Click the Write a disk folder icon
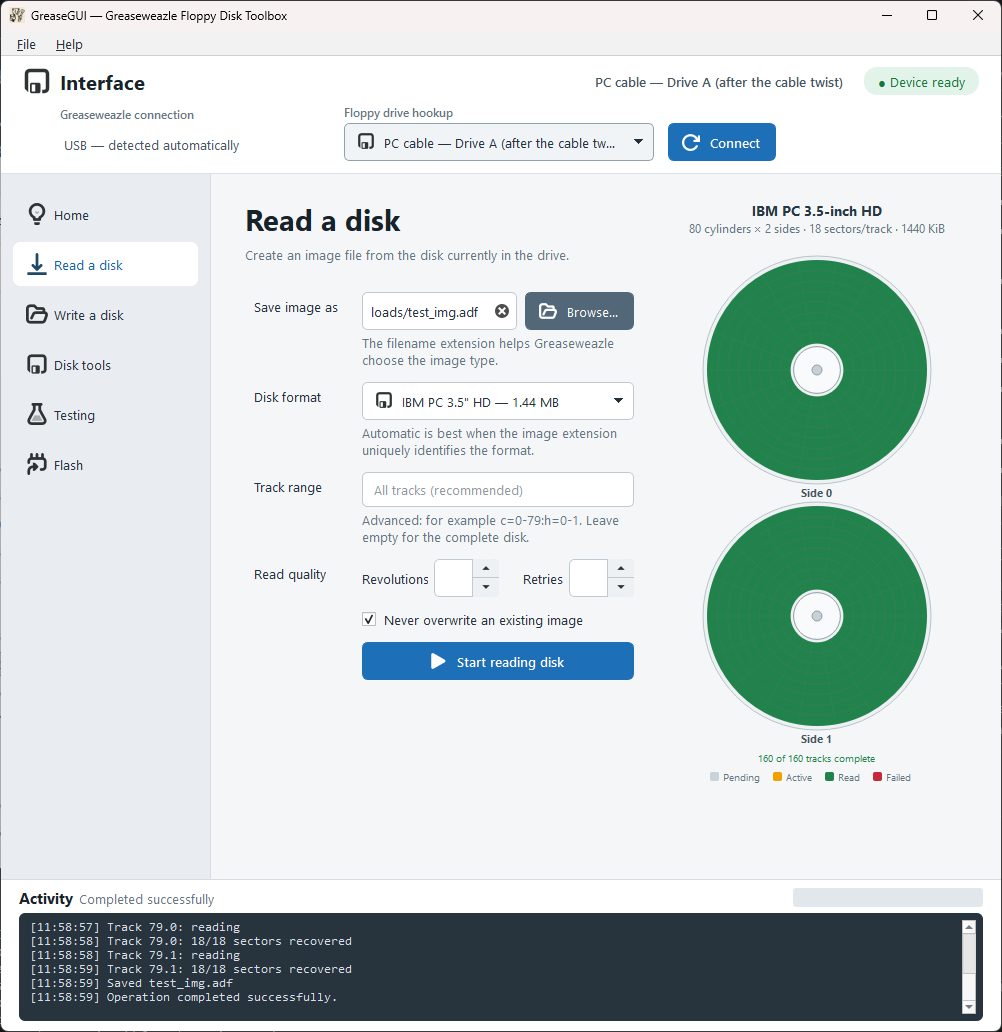The width and height of the screenshot is (1002, 1032). tap(37, 315)
